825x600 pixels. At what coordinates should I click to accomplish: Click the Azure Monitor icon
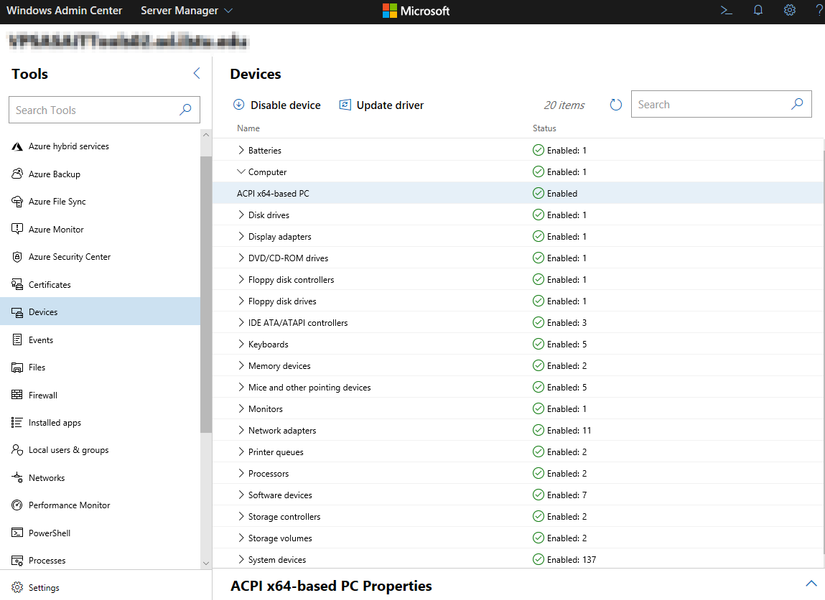pos(17,229)
